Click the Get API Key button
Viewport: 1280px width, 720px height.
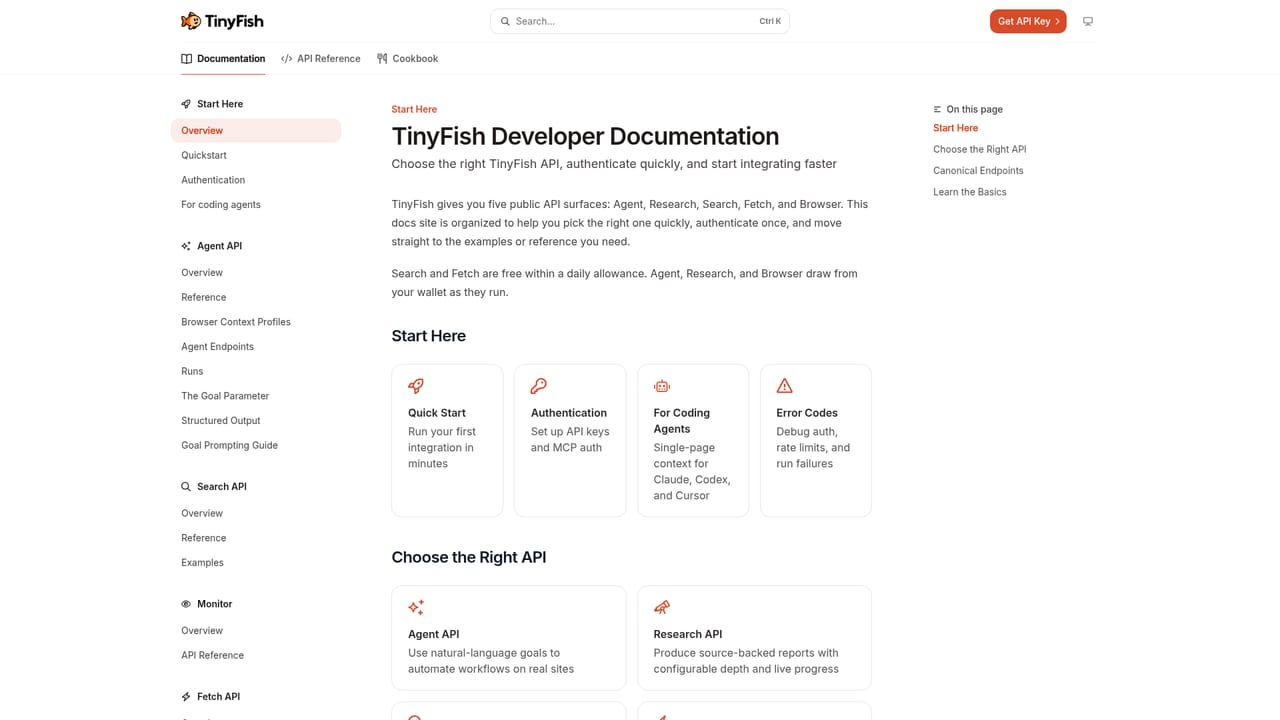(1028, 21)
